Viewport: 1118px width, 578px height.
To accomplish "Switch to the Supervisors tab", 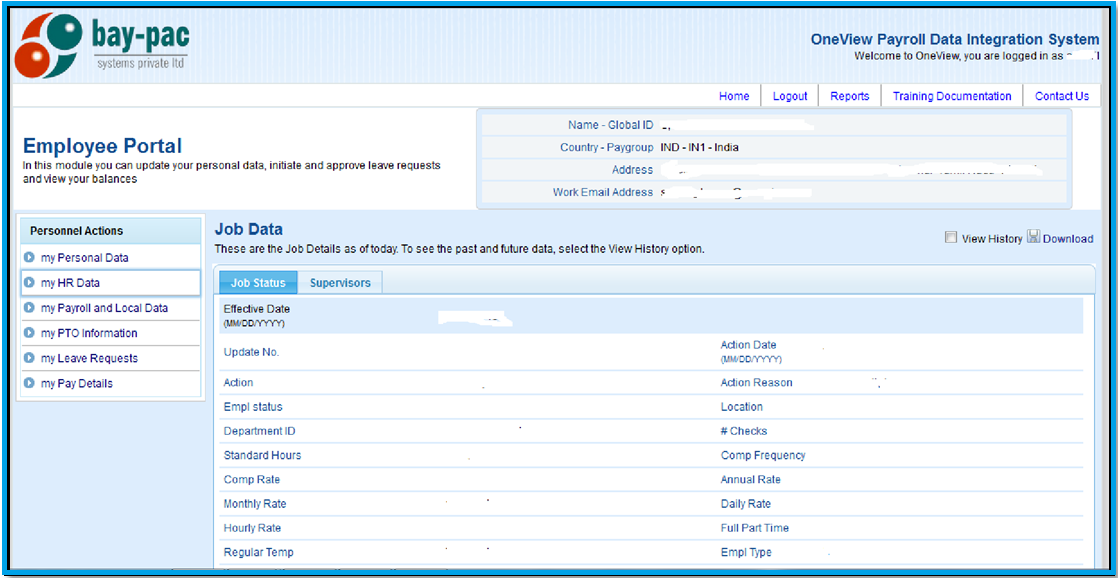I will pos(340,283).
